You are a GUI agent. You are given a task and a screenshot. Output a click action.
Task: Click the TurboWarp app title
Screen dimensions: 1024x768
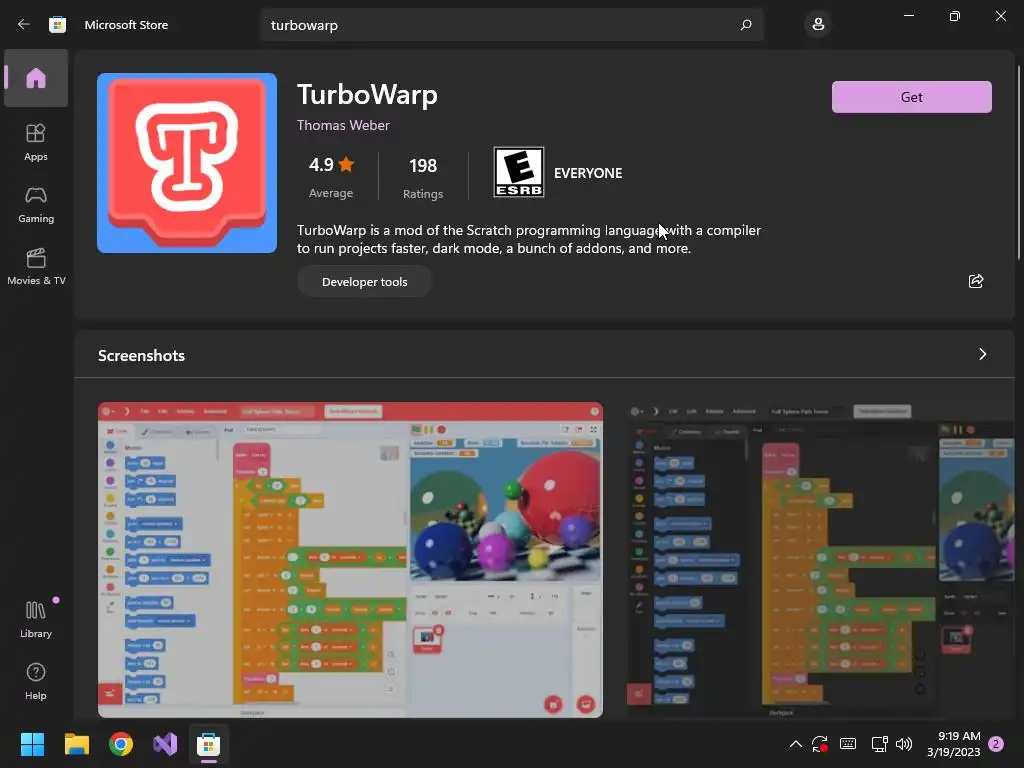click(x=367, y=94)
